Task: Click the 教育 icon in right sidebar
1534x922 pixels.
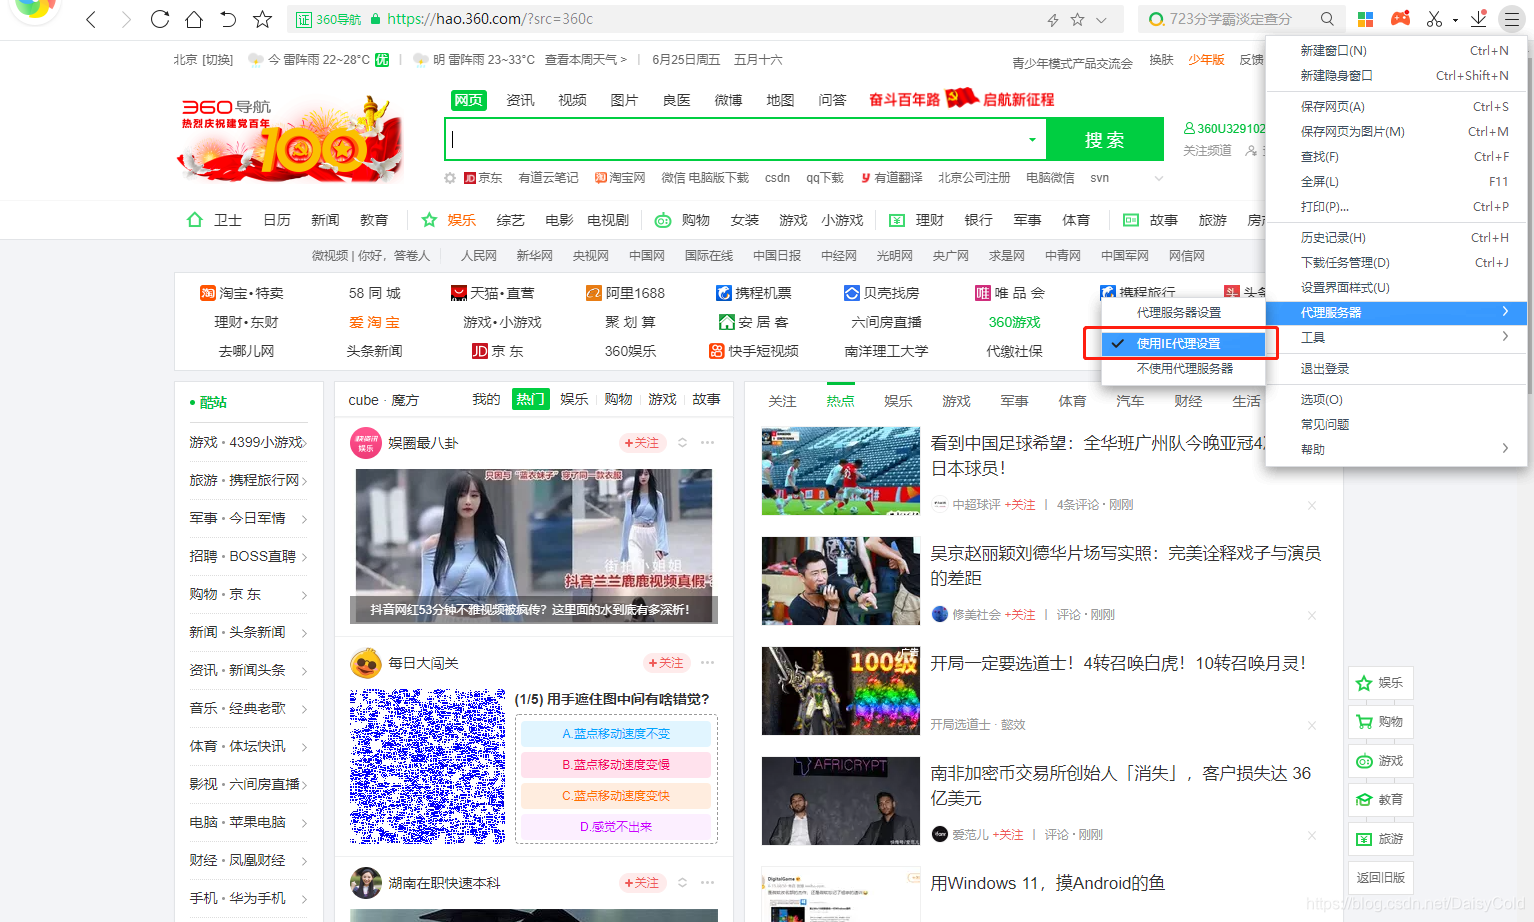Action: click(1364, 800)
